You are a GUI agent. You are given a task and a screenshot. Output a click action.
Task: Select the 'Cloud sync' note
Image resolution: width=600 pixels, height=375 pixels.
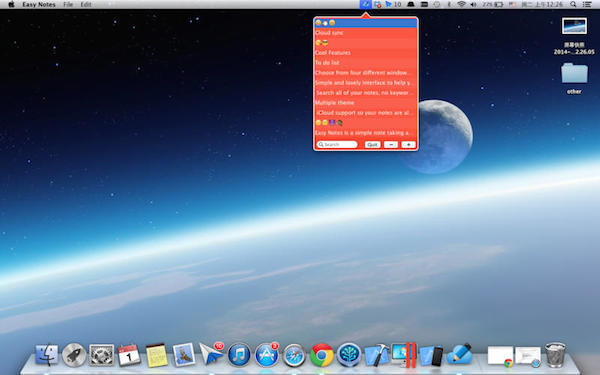click(x=365, y=33)
